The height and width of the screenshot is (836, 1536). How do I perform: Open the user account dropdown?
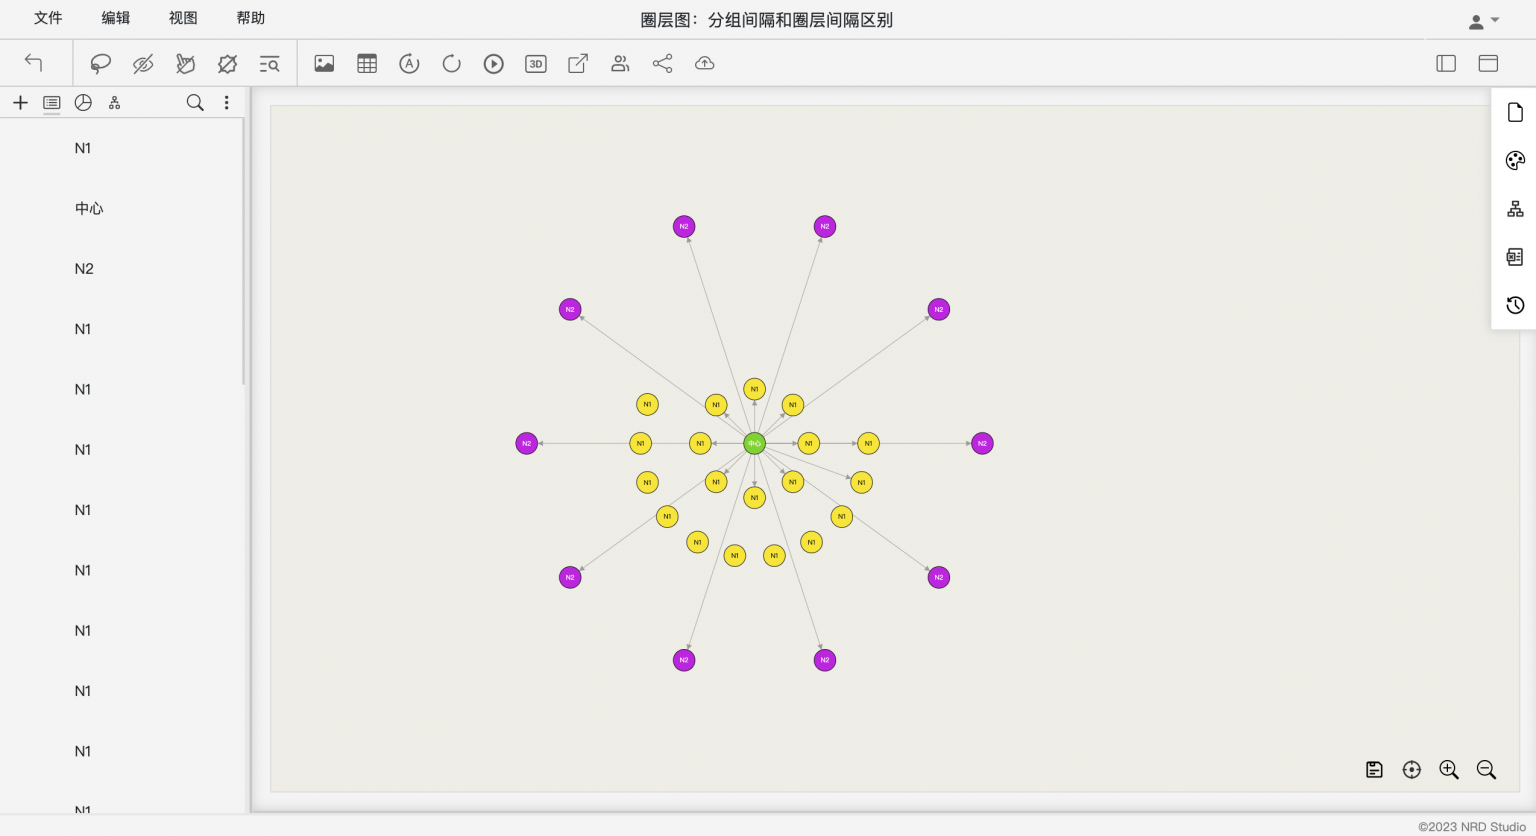click(x=1483, y=21)
